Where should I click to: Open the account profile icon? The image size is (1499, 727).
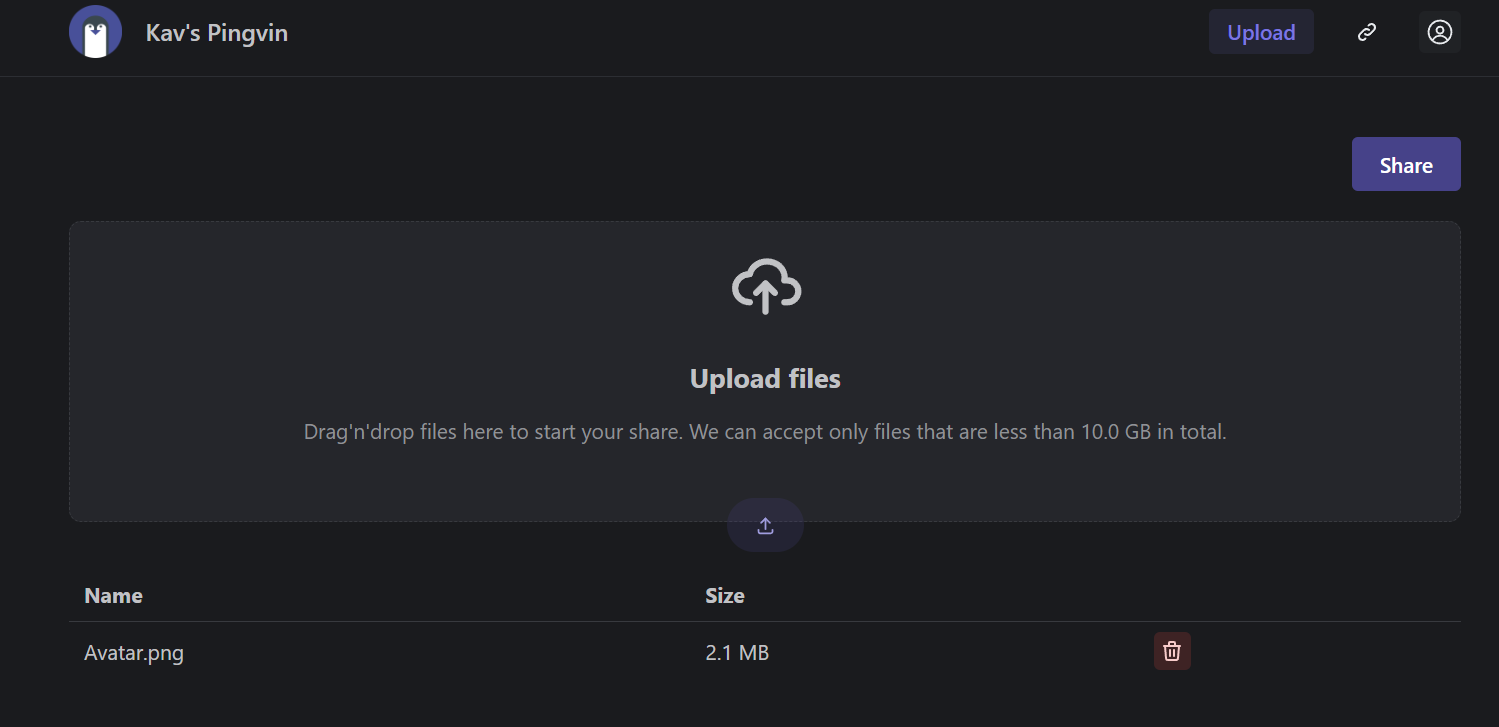[x=1440, y=31]
